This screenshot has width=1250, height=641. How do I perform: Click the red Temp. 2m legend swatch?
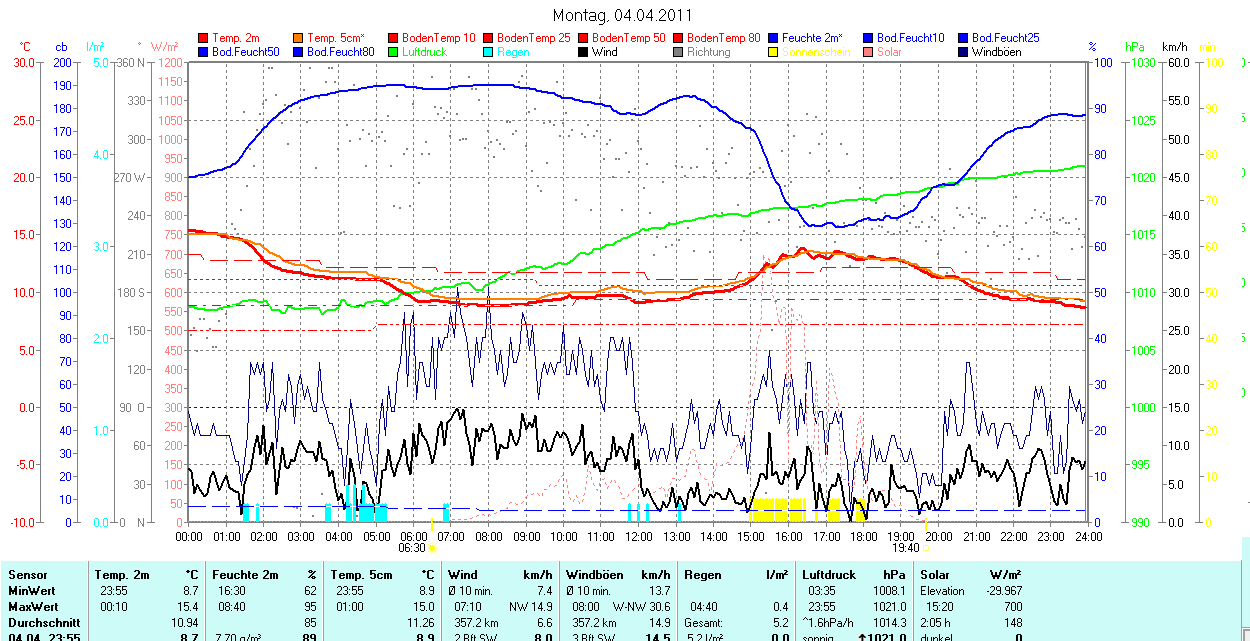[x=205, y=38]
